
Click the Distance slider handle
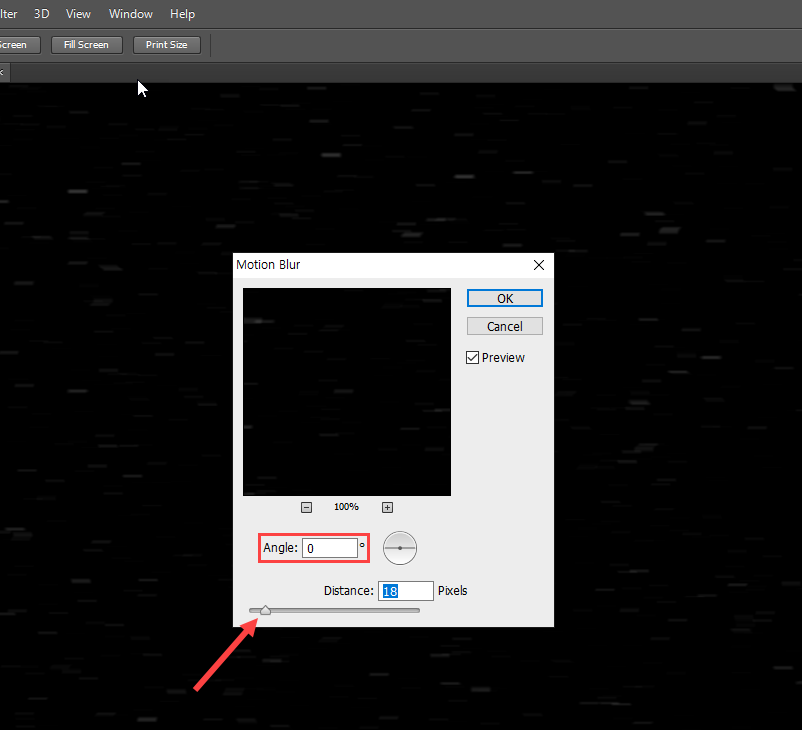coord(265,610)
